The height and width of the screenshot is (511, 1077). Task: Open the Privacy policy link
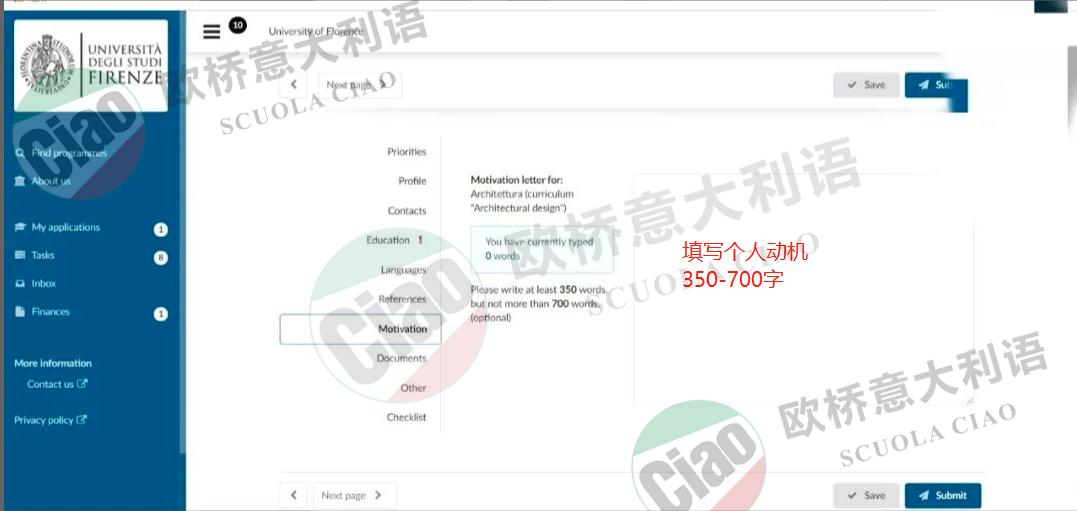[51, 420]
